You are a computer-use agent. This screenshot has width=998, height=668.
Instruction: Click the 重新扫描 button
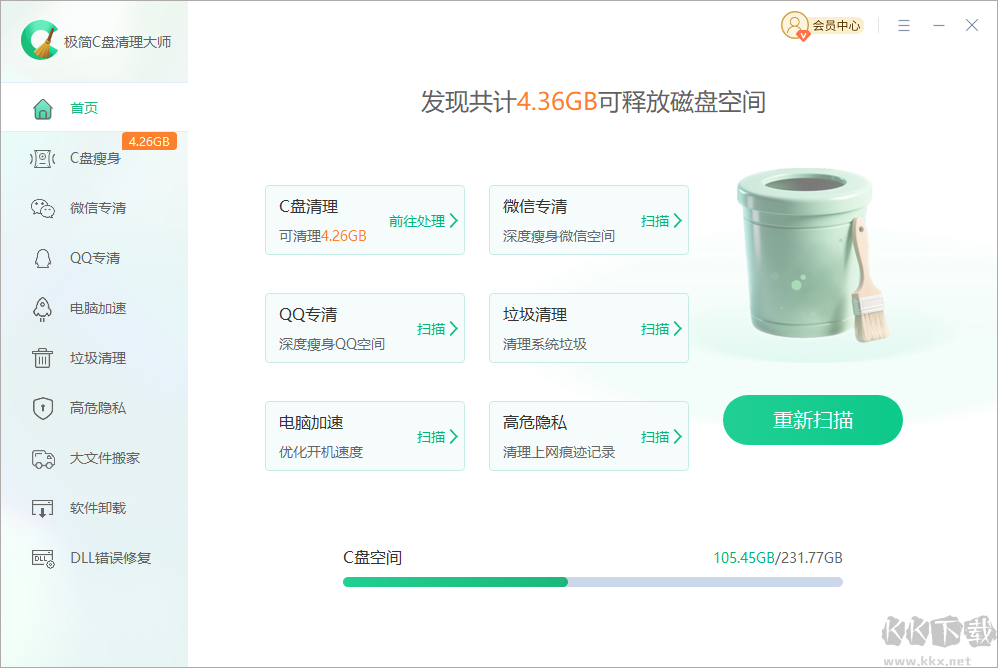click(813, 420)
